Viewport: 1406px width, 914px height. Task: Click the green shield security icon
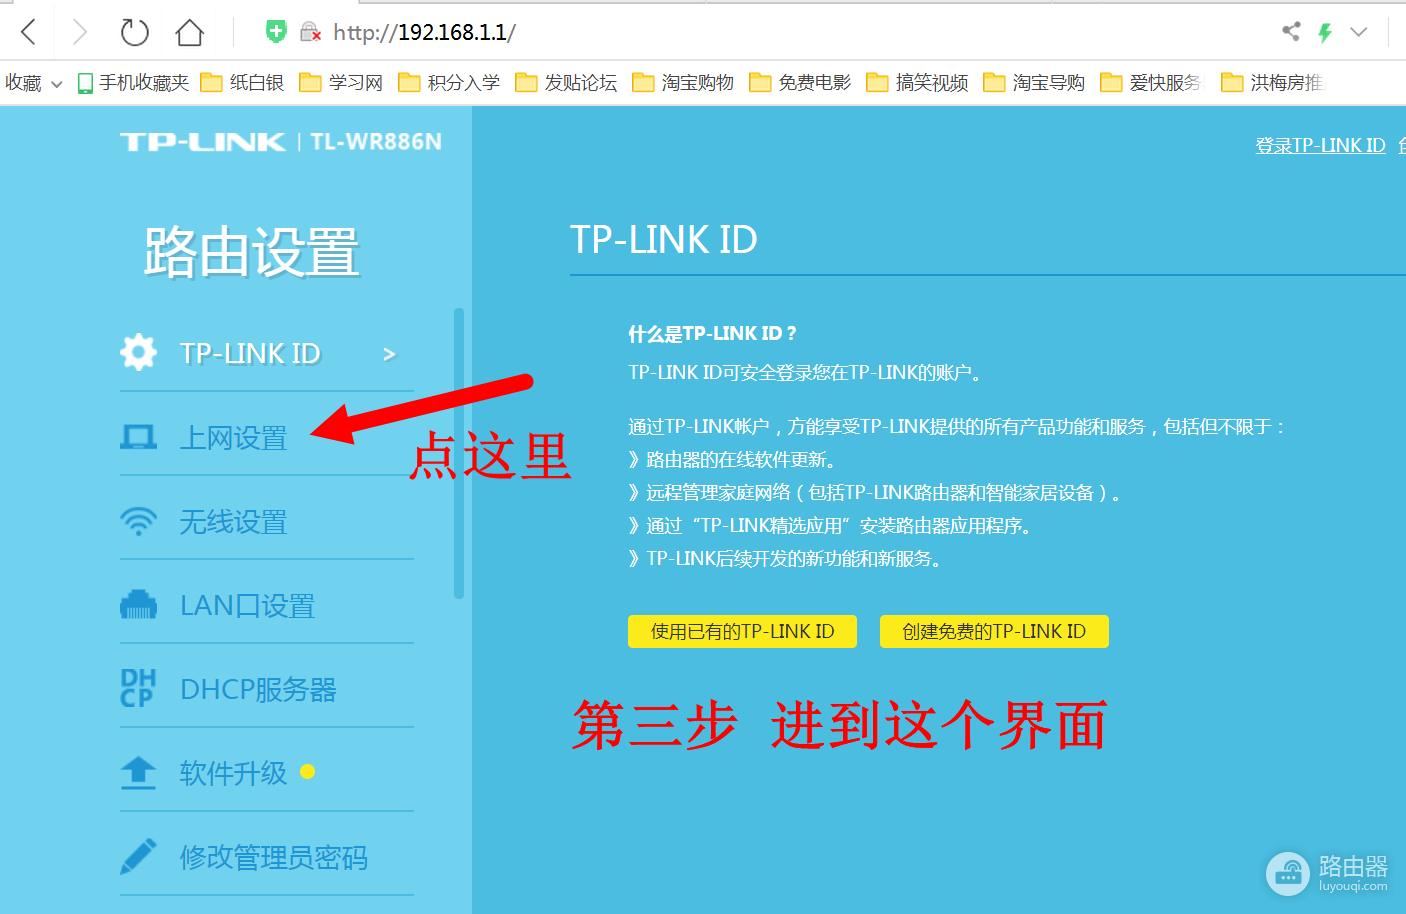[276, 32]
